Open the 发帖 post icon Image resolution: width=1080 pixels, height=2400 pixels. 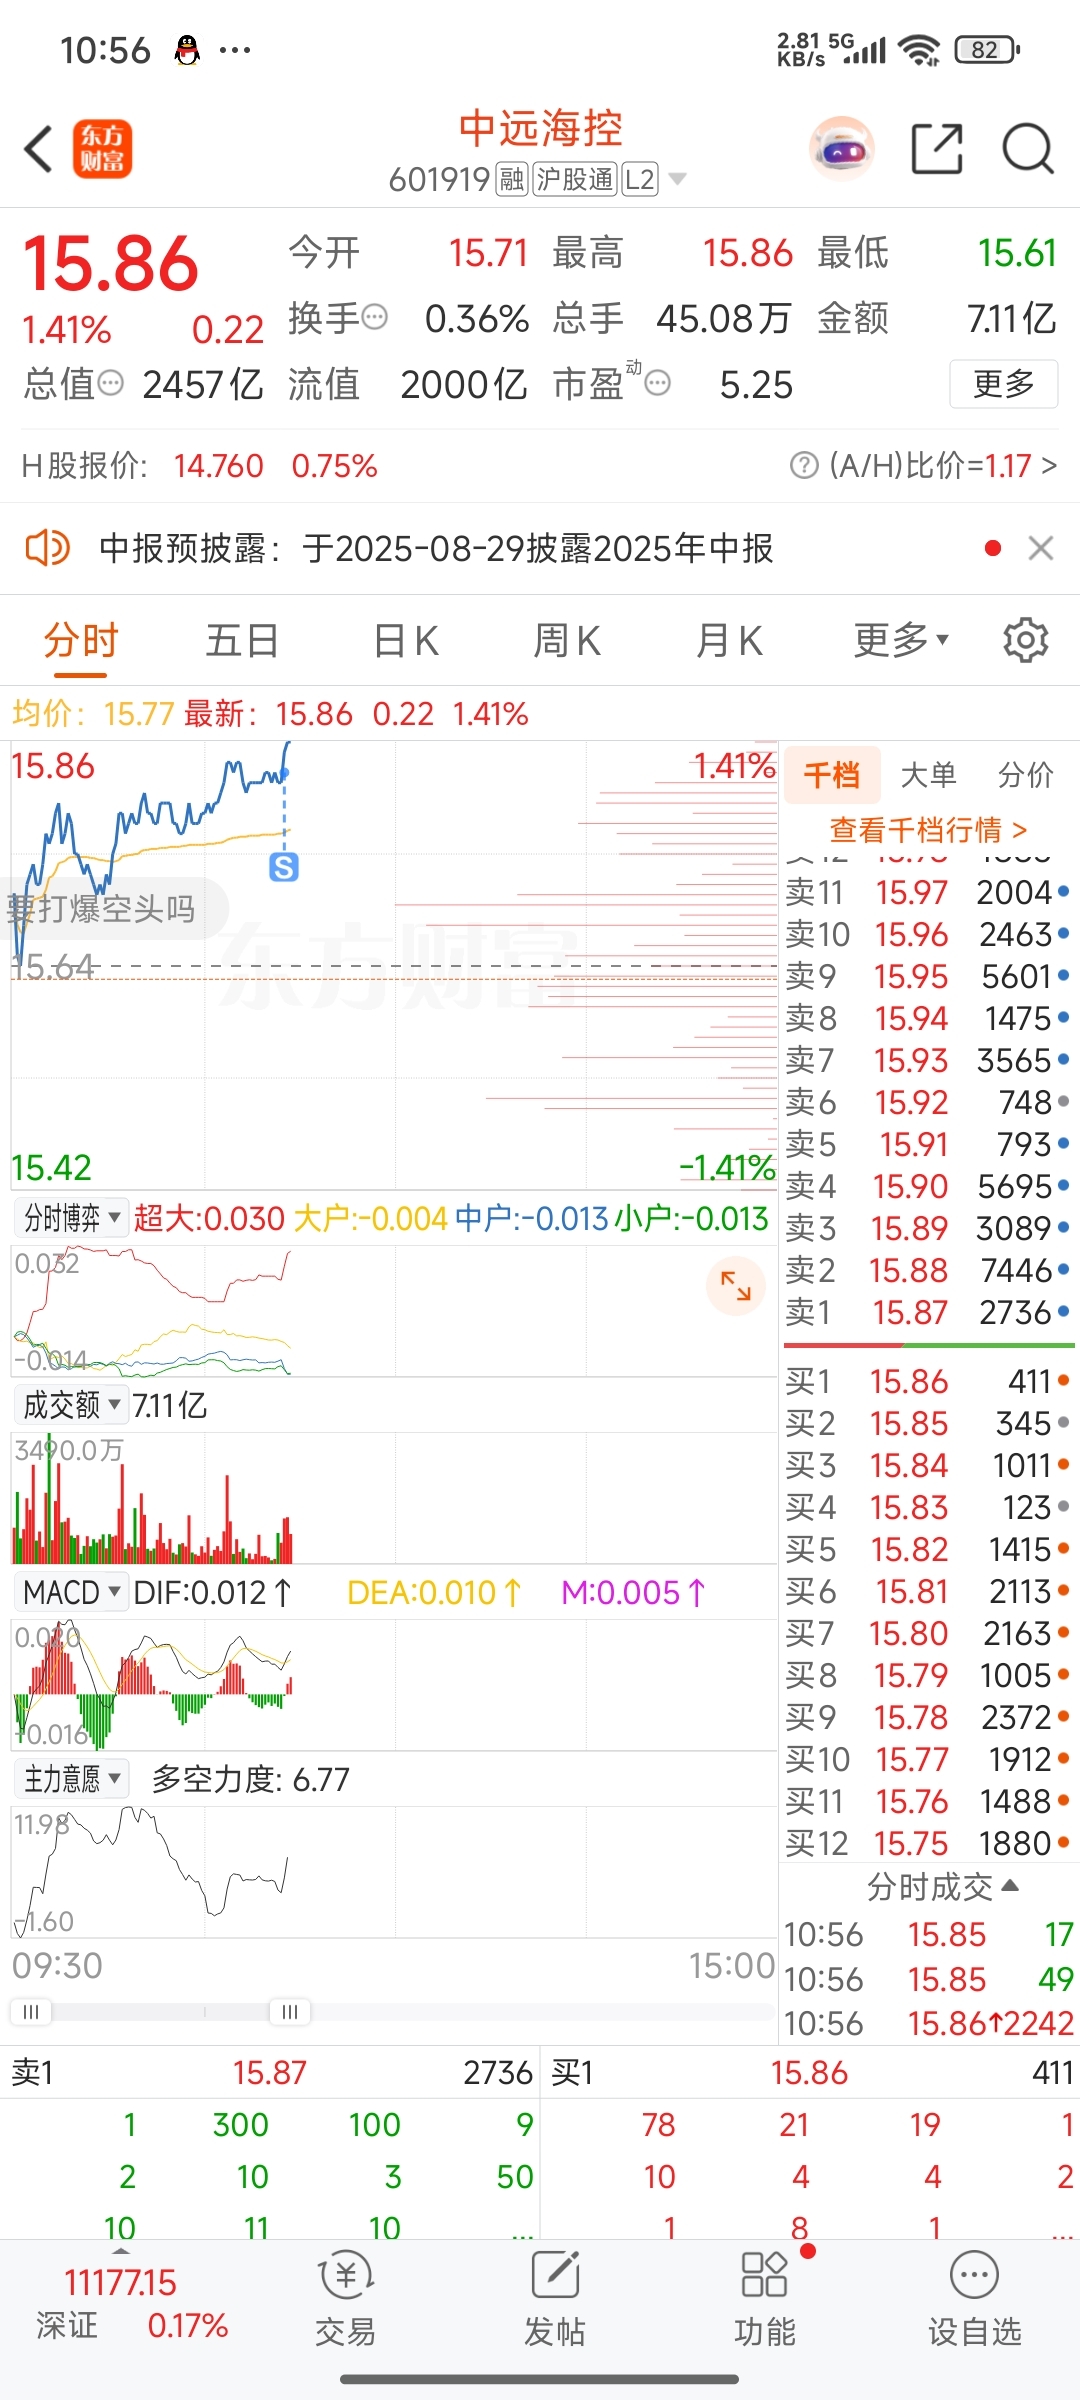(x=555, y=2299)
